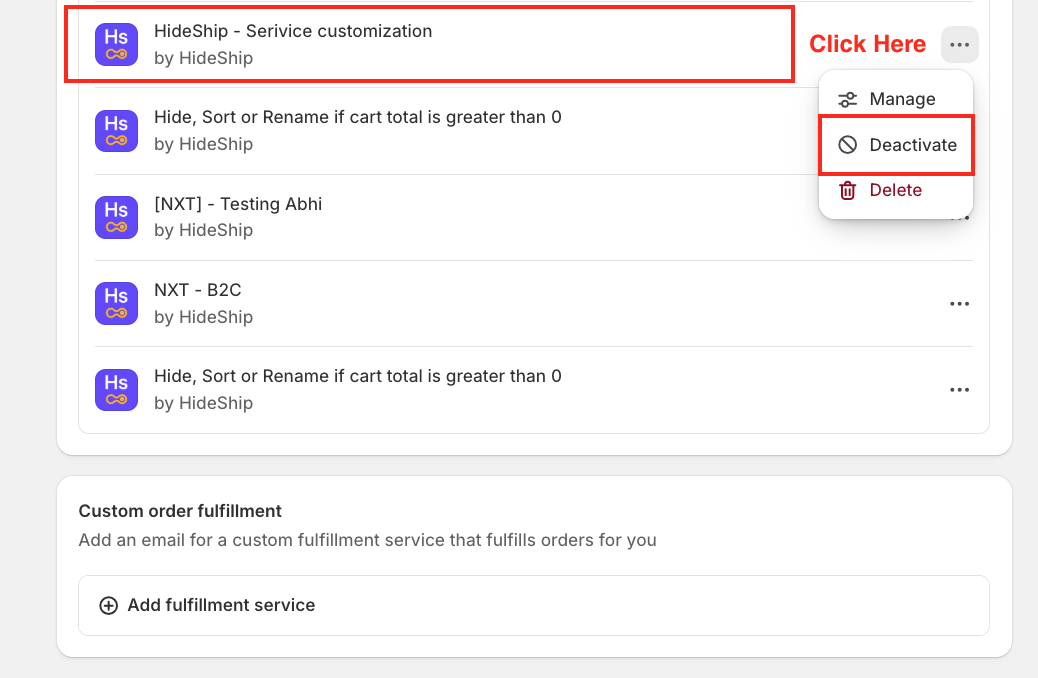
Task: Open the [NXT] - Testing Abhi customization title
Action: tap(238, 204)
